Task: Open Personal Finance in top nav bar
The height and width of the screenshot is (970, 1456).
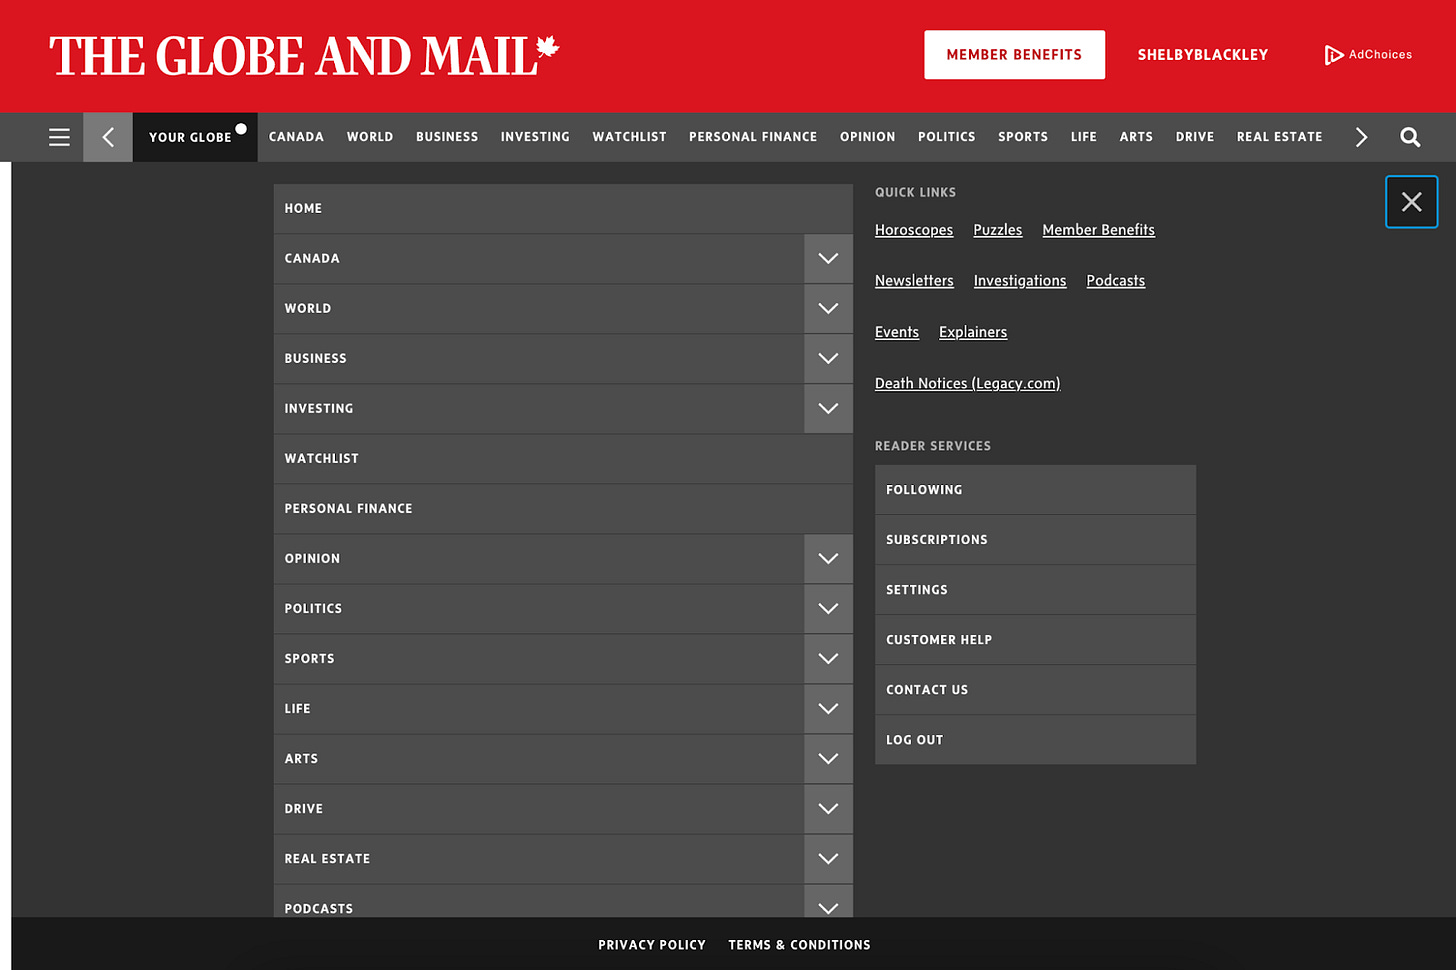Action: point(753,137)
